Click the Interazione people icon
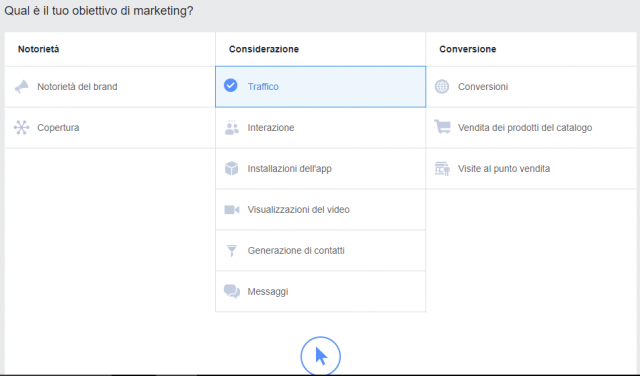The height and width of the screenshot is (376, 640). (232, 127)
